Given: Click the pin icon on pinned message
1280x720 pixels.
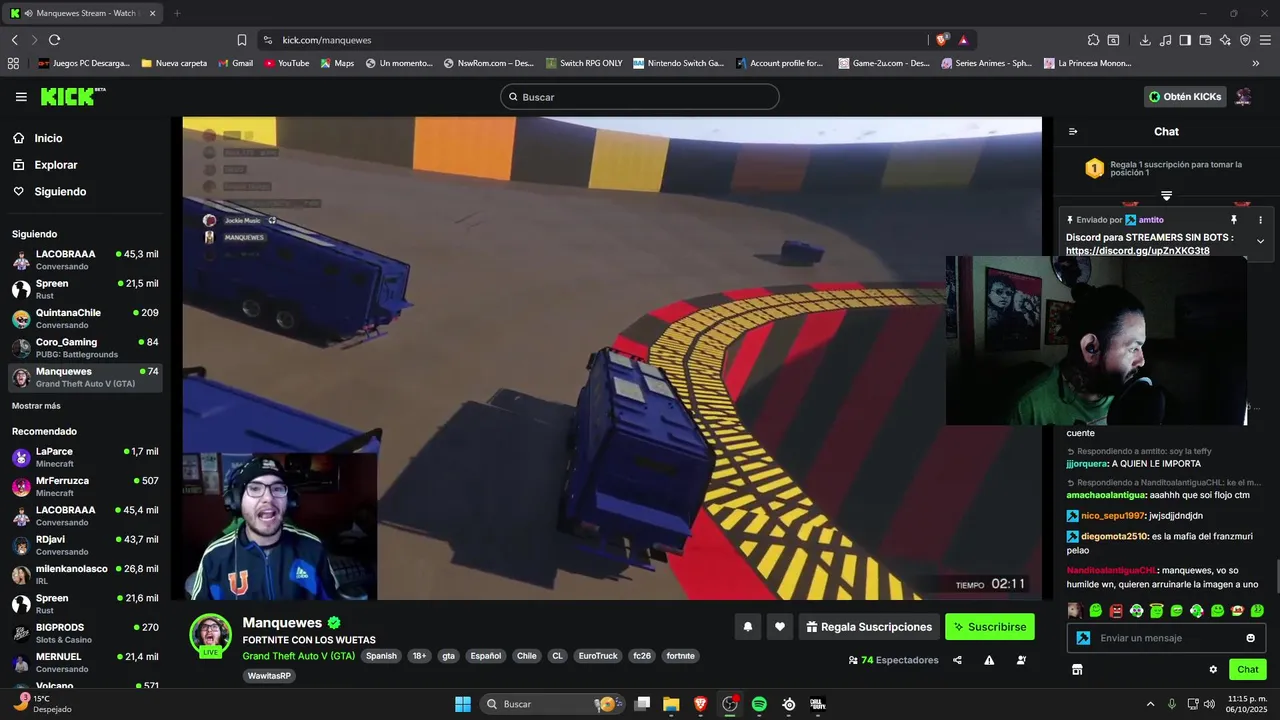Looking at the screenshot, I should click(1234, 220).
